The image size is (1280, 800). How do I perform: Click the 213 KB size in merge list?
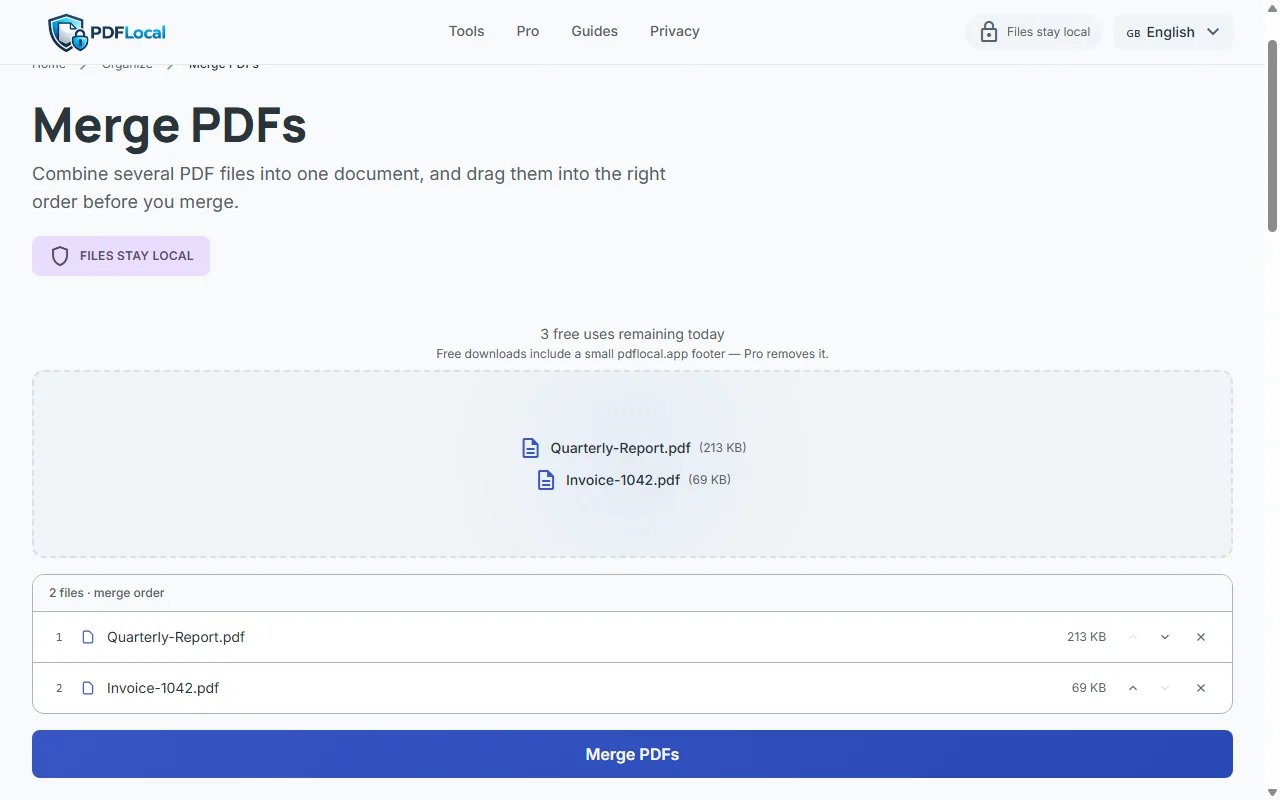pyautogui.click(x=1086, y=637)
